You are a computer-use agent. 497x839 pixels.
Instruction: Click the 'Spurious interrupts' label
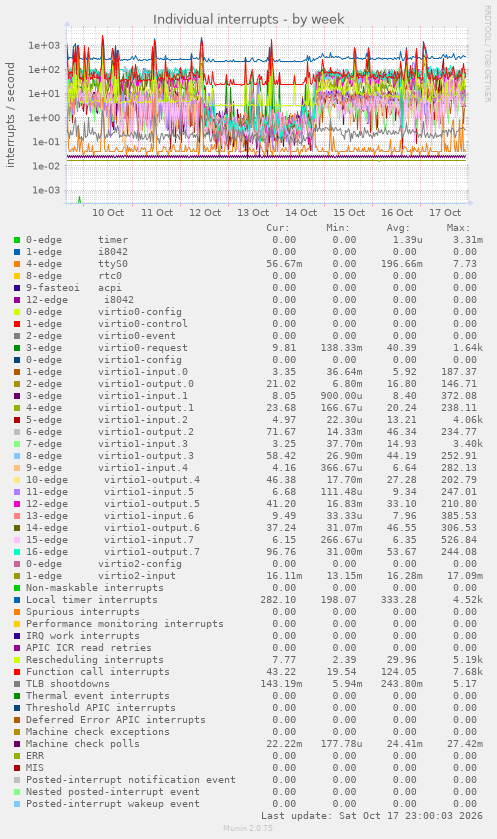83,612
